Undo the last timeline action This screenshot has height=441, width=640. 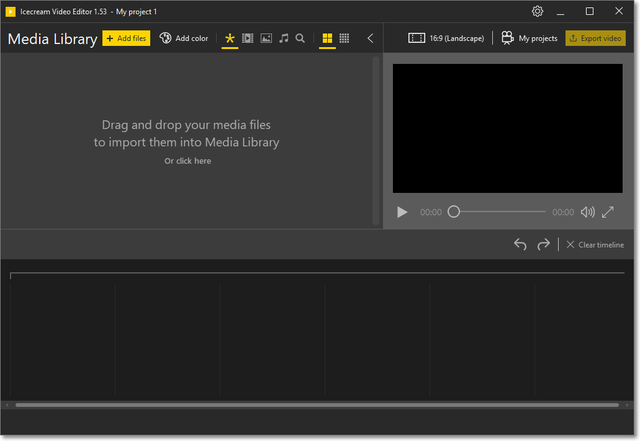click(520, 244)
